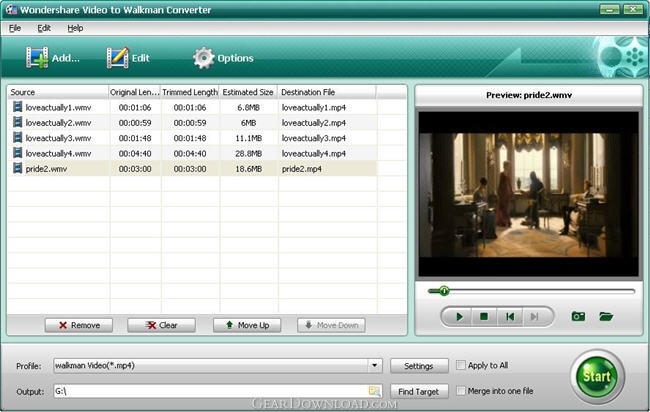The image size is (650, 412).
Task: Click the Move Down button
Action: (331, 325)
